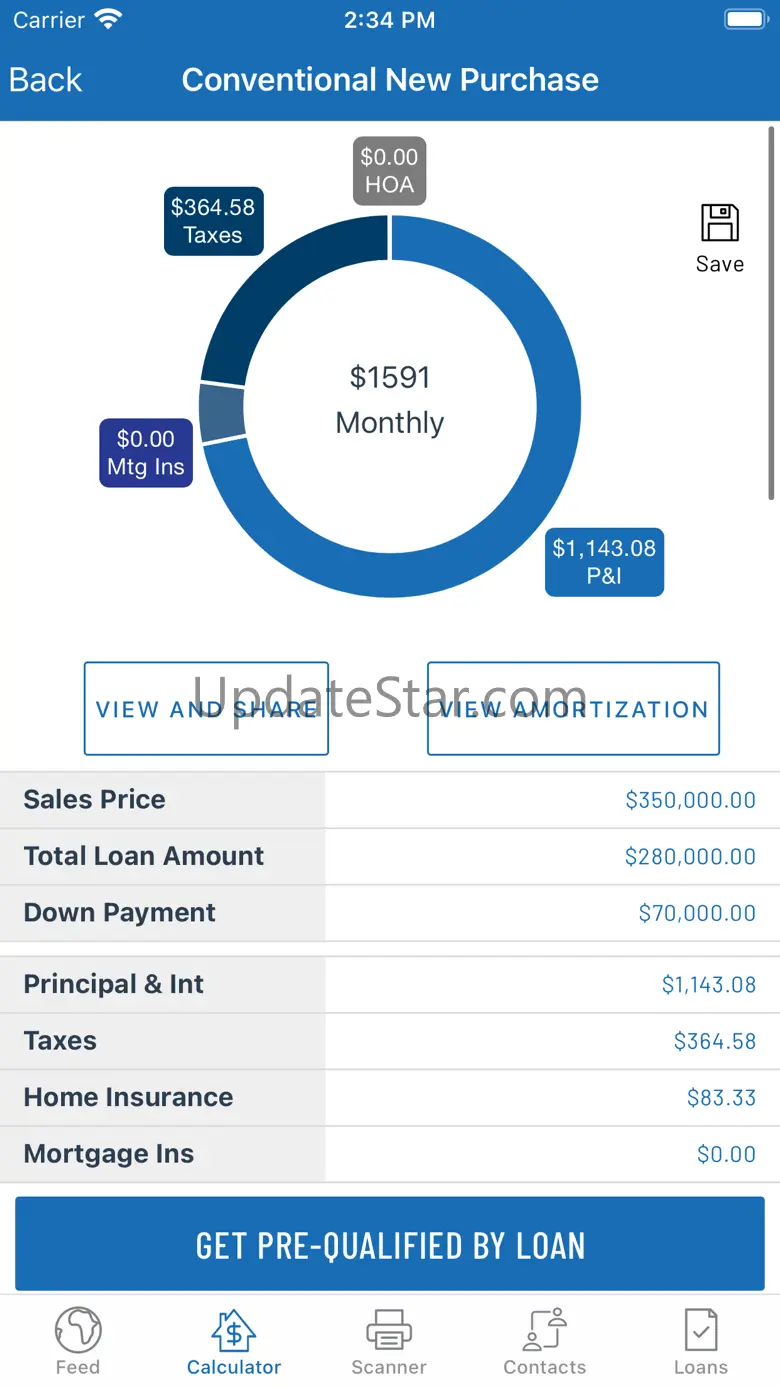Change the Down Payment amount $70,000.00
Image resolution: width=780 pixels, height=1387 pixels.
[x=697, y=913]
